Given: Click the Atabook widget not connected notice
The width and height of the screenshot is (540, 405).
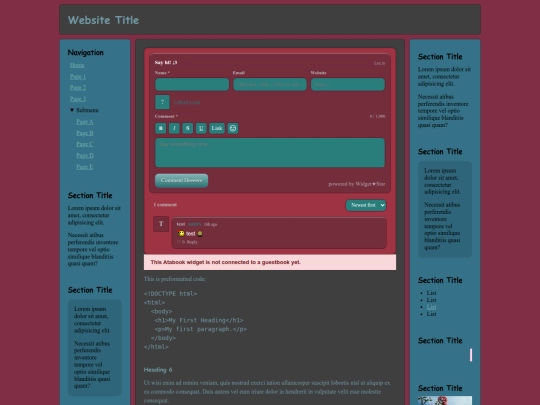Looking at the screenshot, I should (x=270, y=262).
